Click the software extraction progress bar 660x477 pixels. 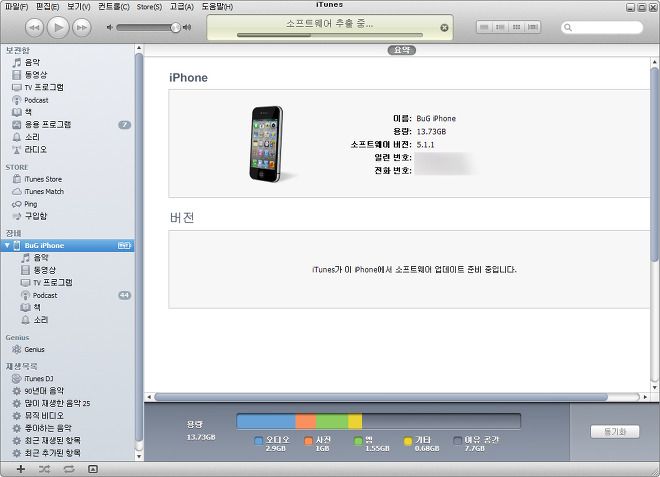pos(330,35)
